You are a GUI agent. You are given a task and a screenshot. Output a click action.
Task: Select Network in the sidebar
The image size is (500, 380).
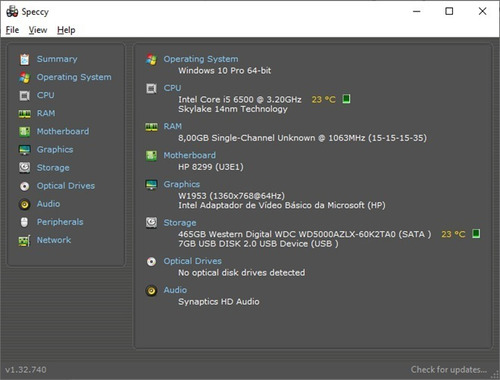tap(54, 240)
